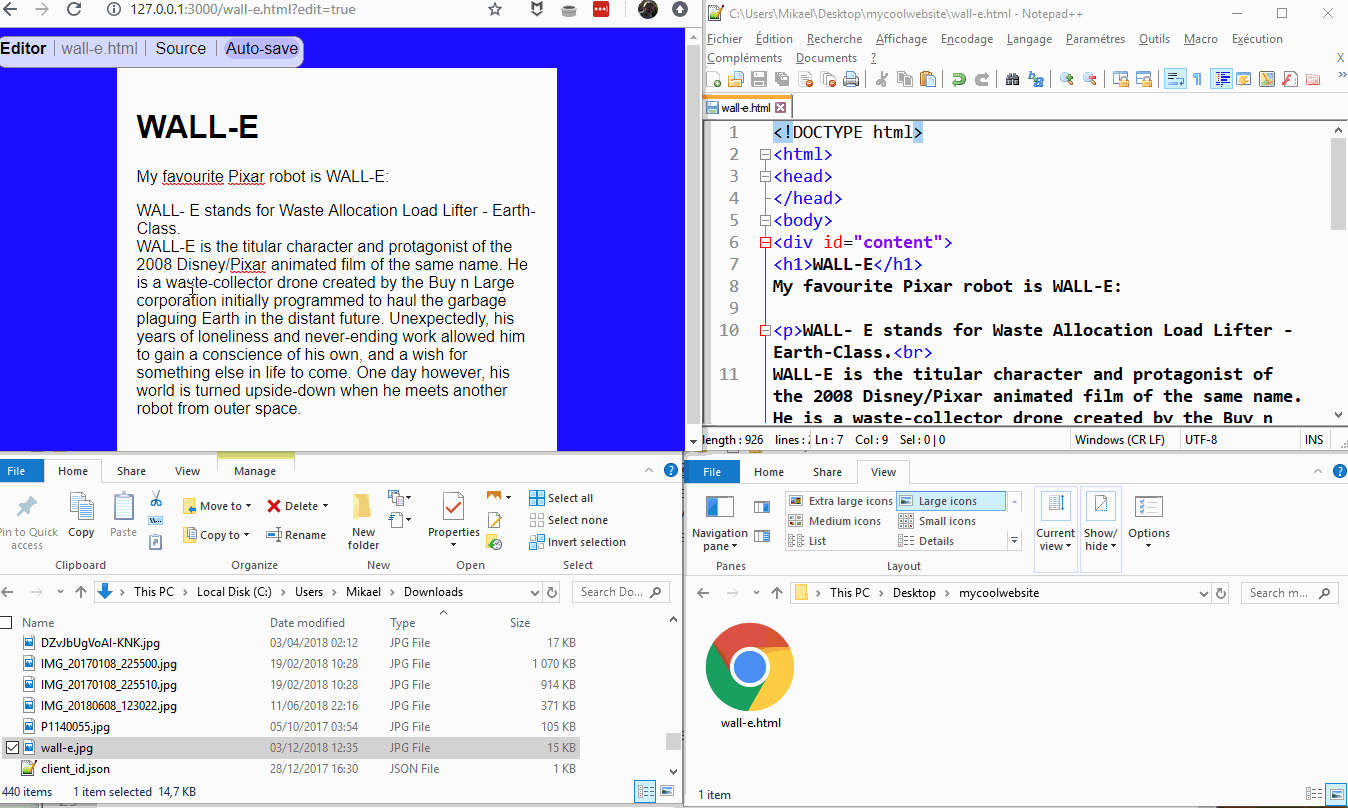The image size is (1348, 808).
Task: Open Find with binoculars icon
Action: click(1012, 80)
